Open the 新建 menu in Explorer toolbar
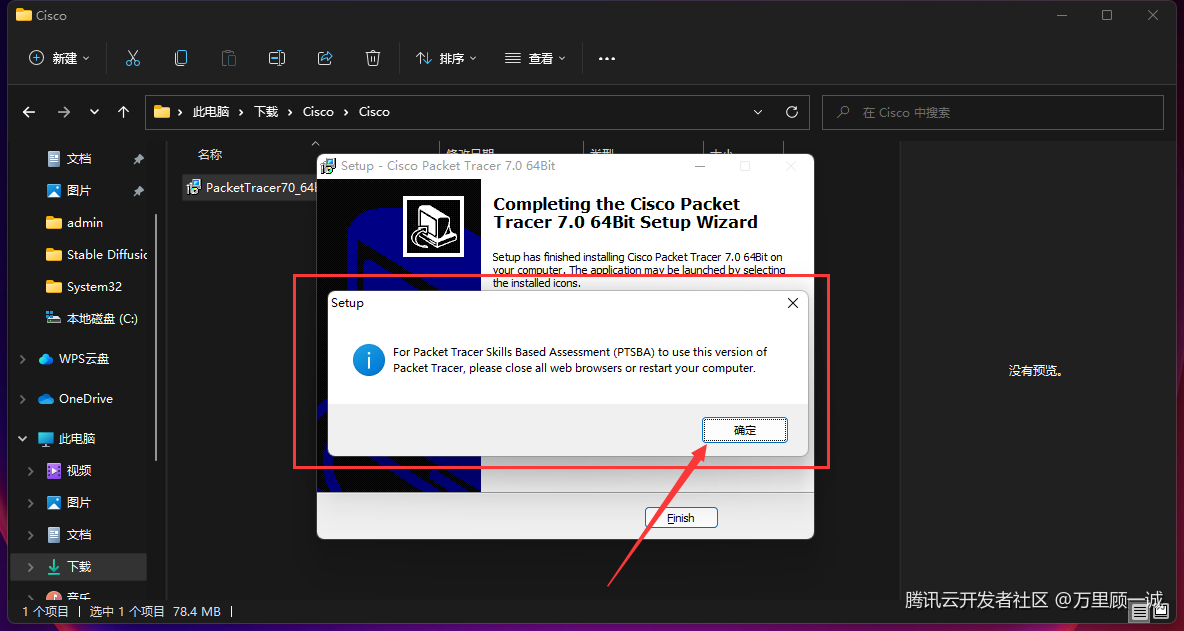Screen dimensions: 1184x631 pos(59,58)
